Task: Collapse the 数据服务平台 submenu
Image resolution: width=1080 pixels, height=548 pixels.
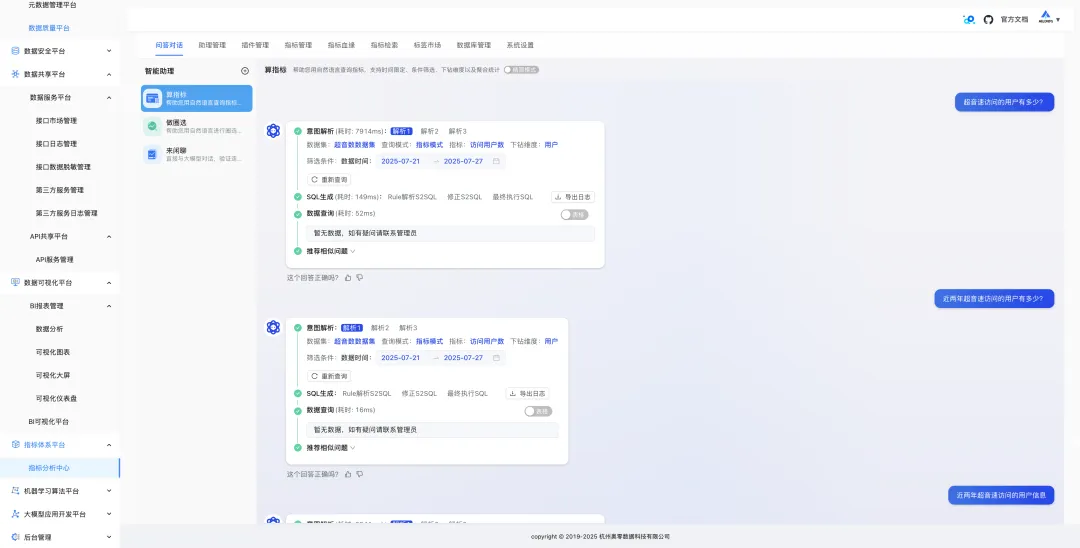Action: coord(109,98)
